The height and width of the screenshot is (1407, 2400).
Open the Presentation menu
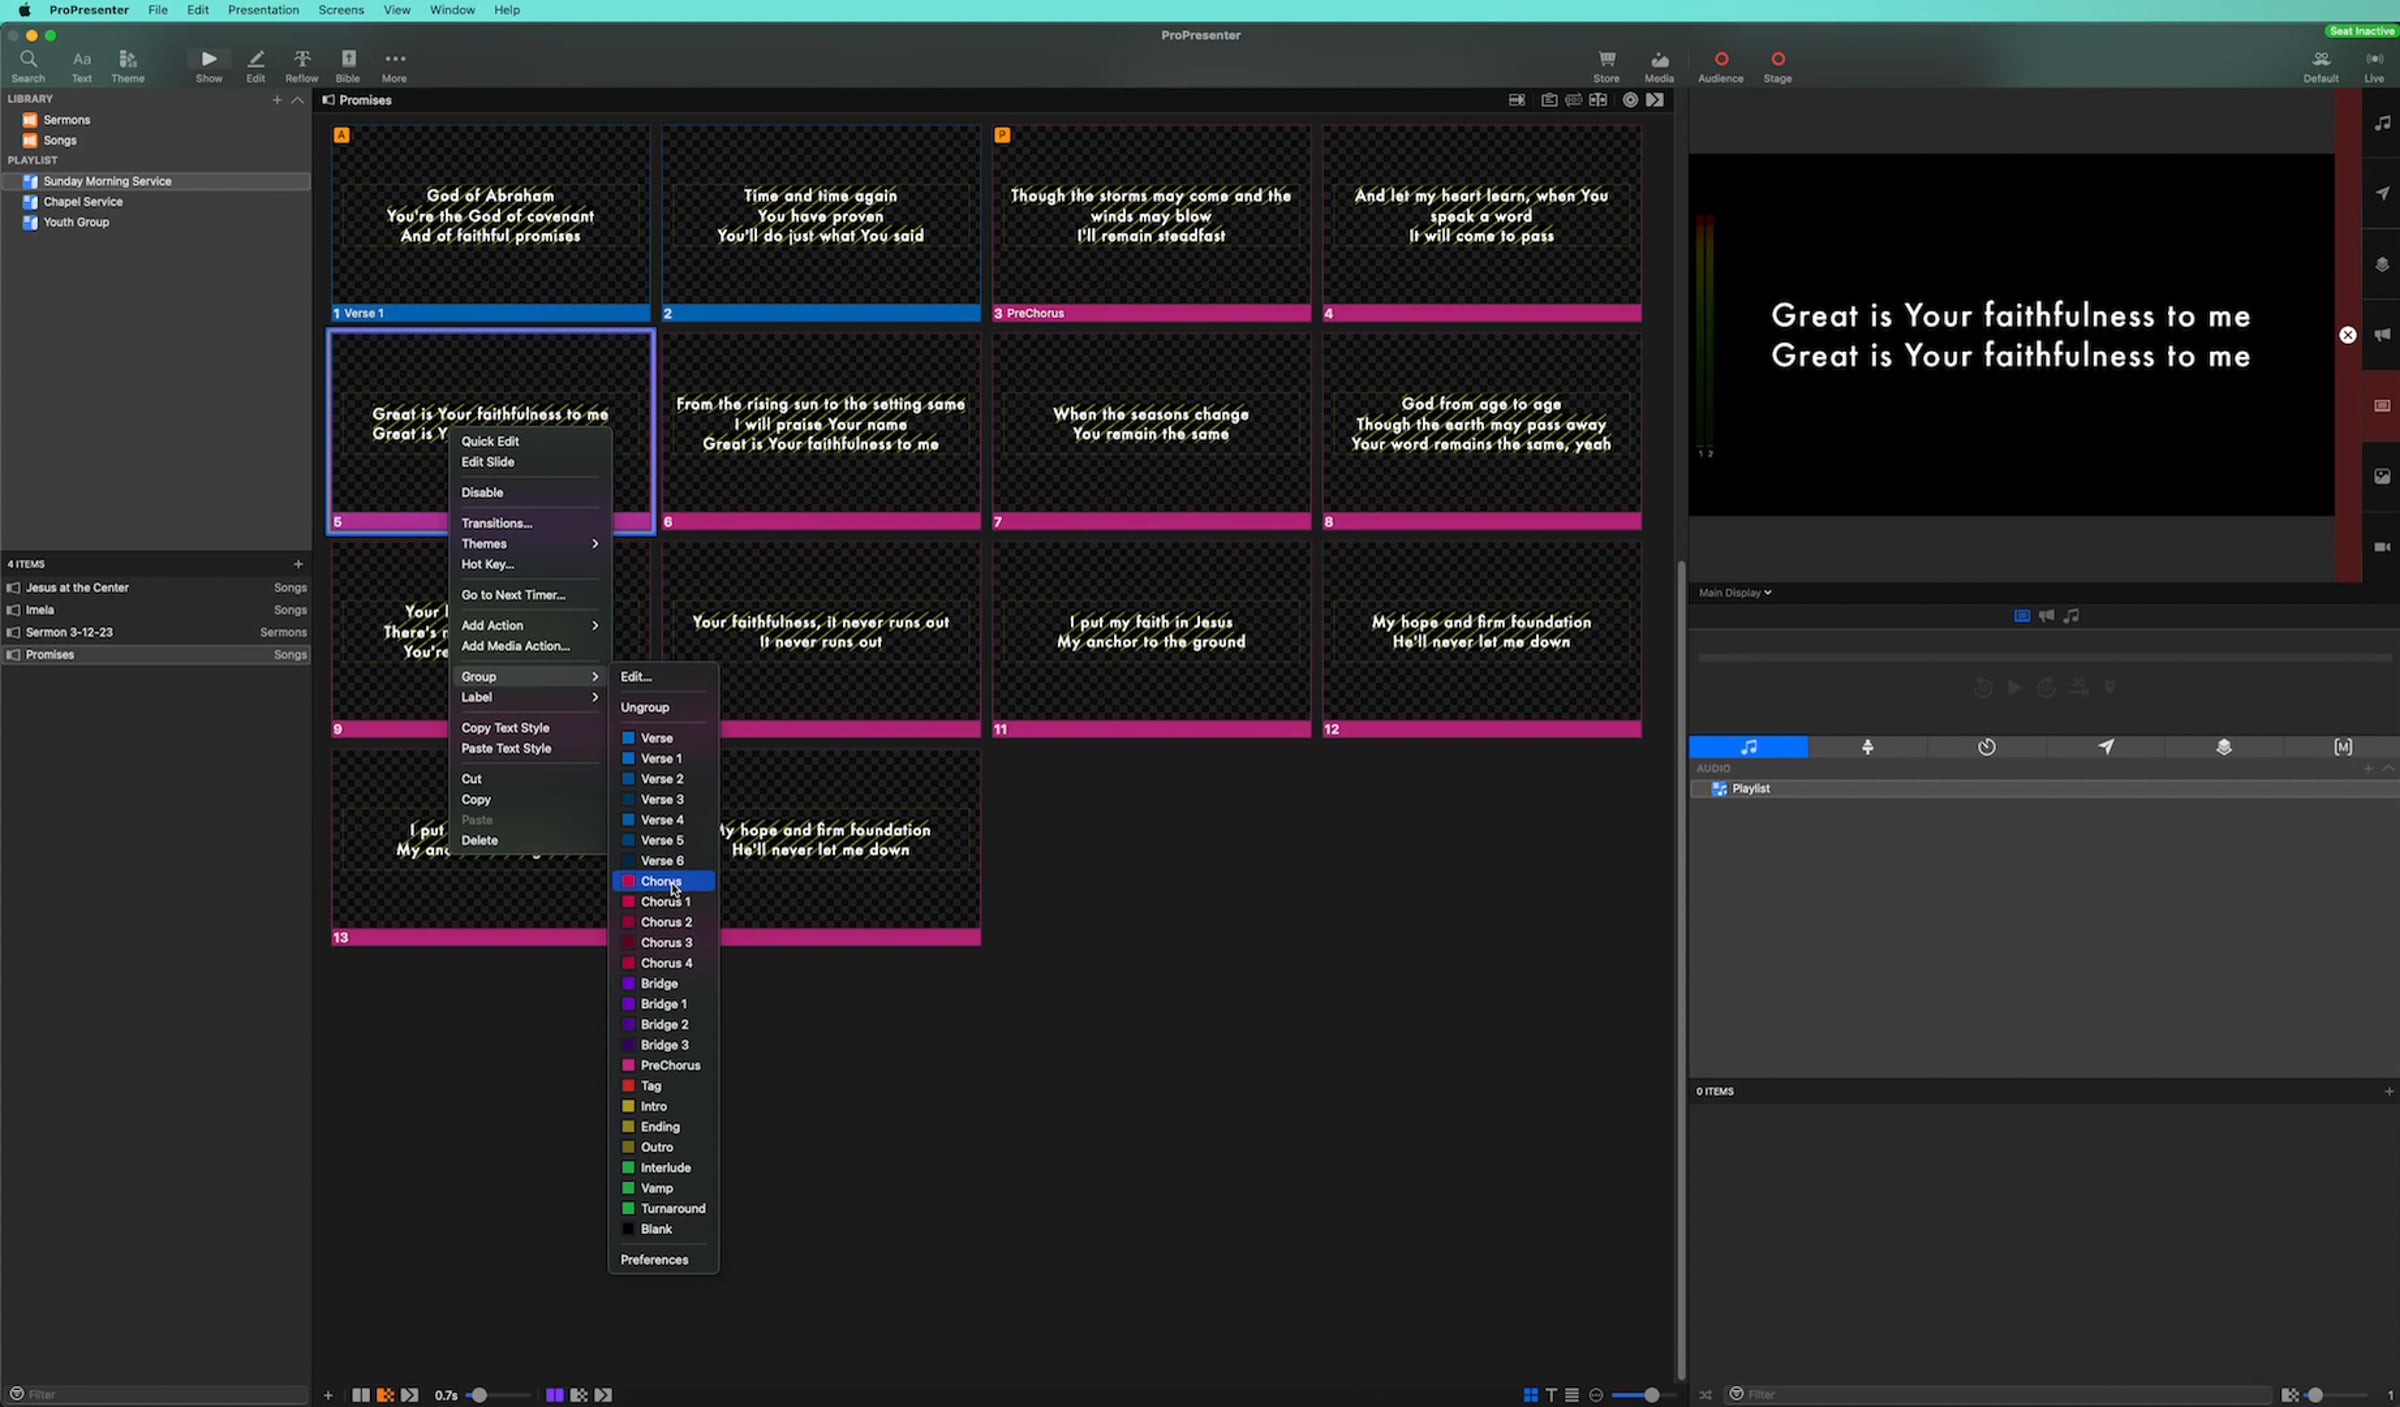[x=263, y=10]
